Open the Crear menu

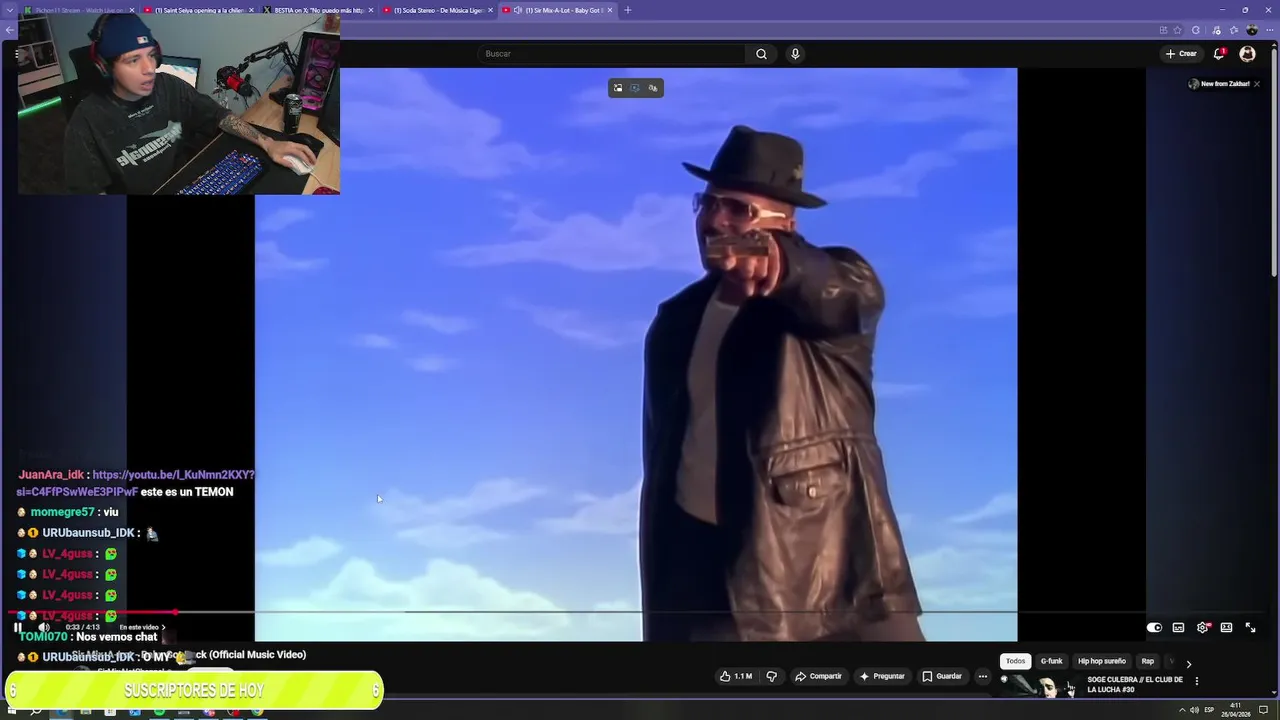coord(1181,54)
